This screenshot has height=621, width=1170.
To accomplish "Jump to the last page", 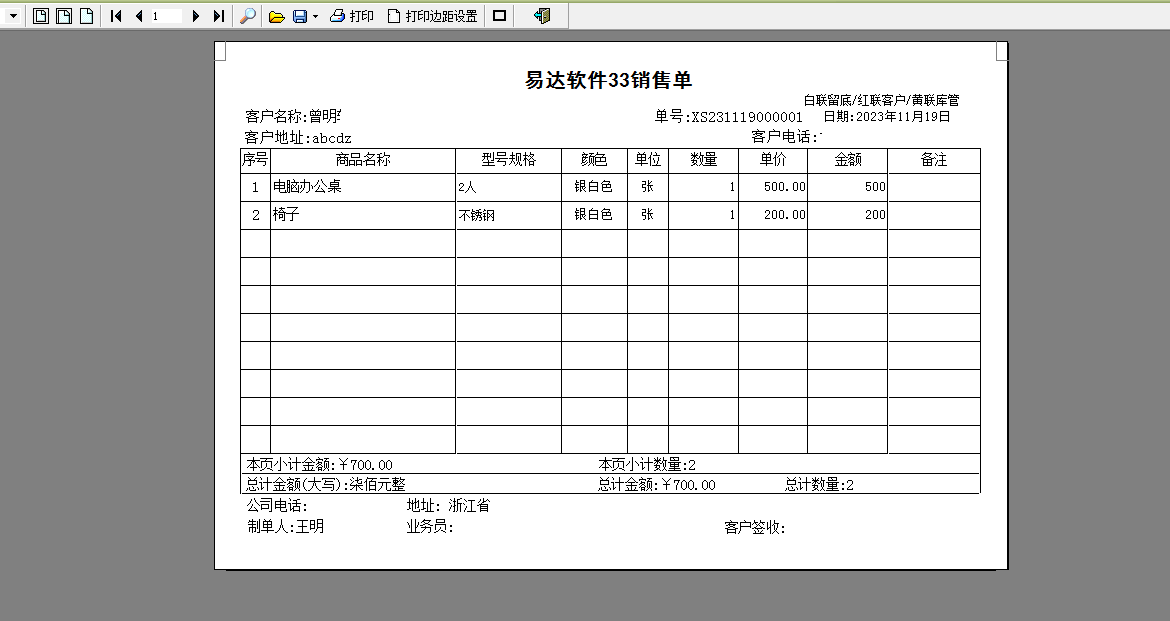I will [x=218, y=16].
